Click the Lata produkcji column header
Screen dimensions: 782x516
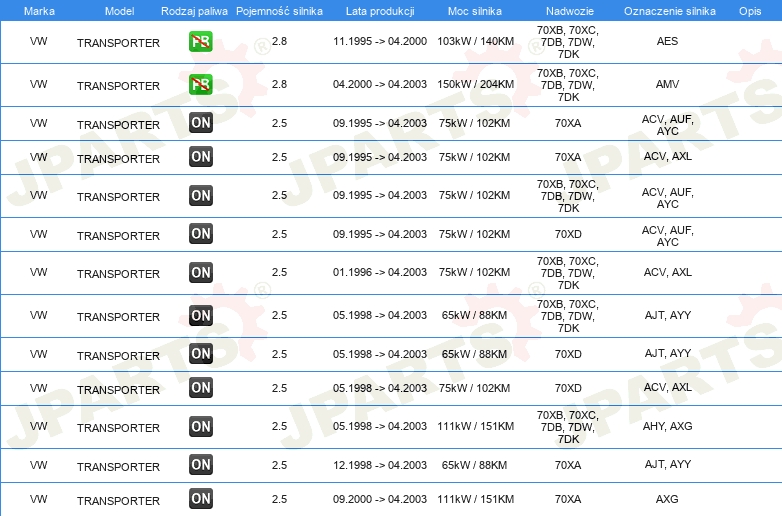point(380,11)
